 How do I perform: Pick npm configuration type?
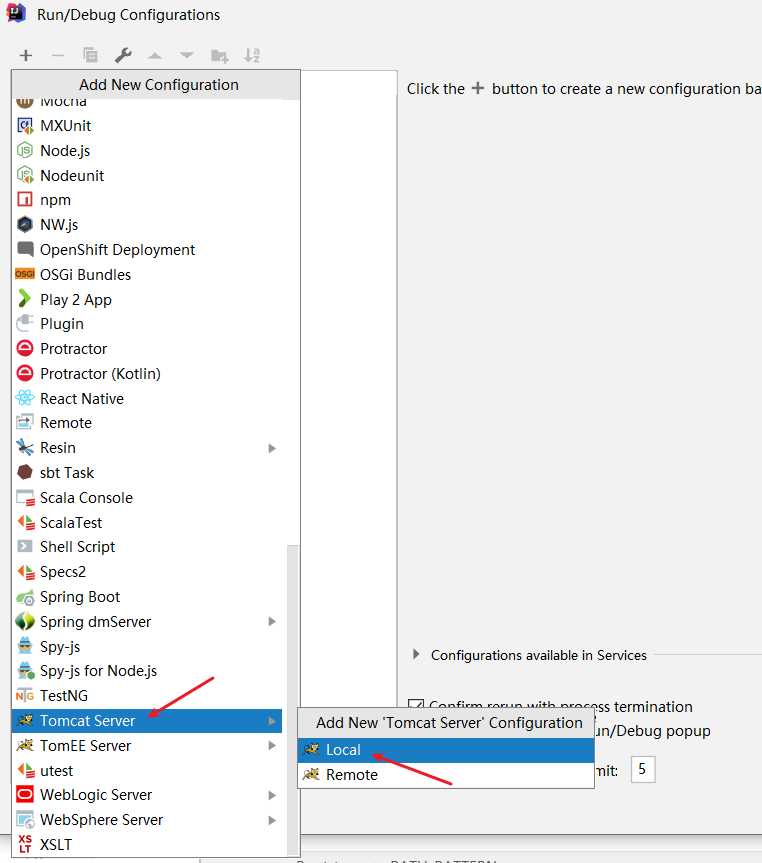(146, 200)
